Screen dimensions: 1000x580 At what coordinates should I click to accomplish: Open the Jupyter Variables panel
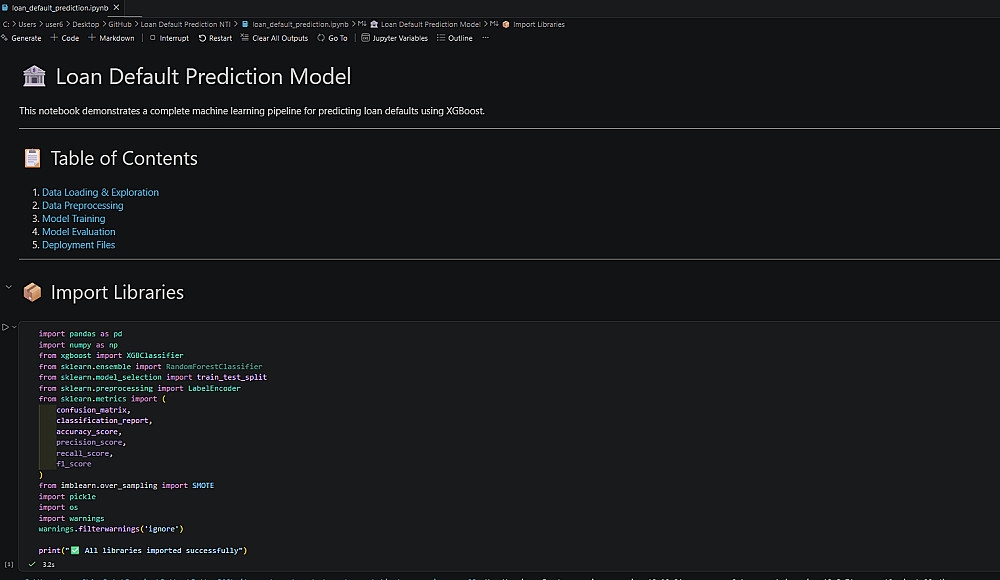(x=394, y=38)
